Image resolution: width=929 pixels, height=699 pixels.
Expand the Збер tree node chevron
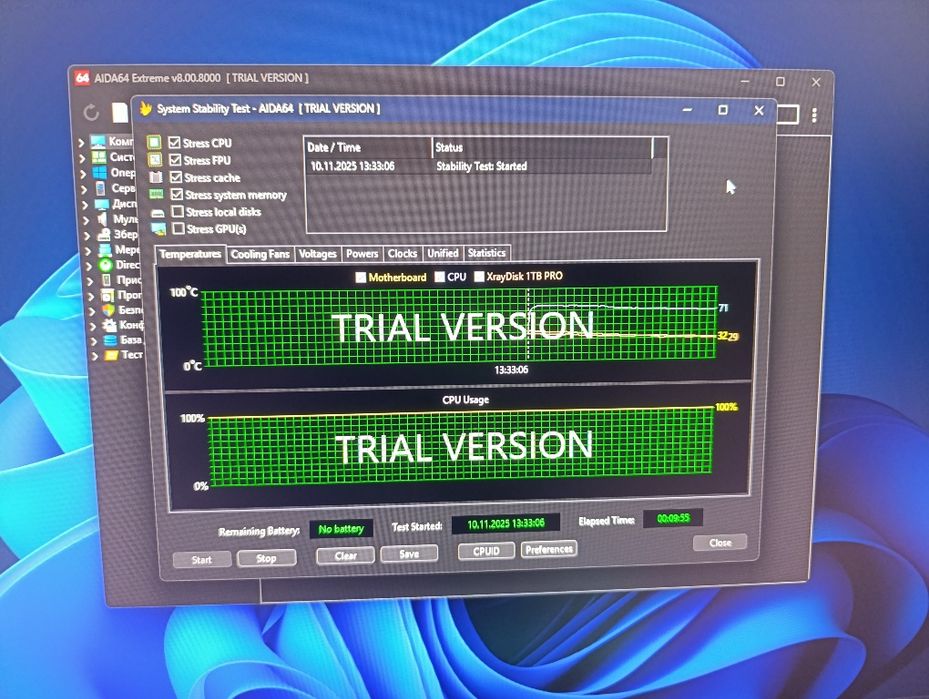pos(88,236)
